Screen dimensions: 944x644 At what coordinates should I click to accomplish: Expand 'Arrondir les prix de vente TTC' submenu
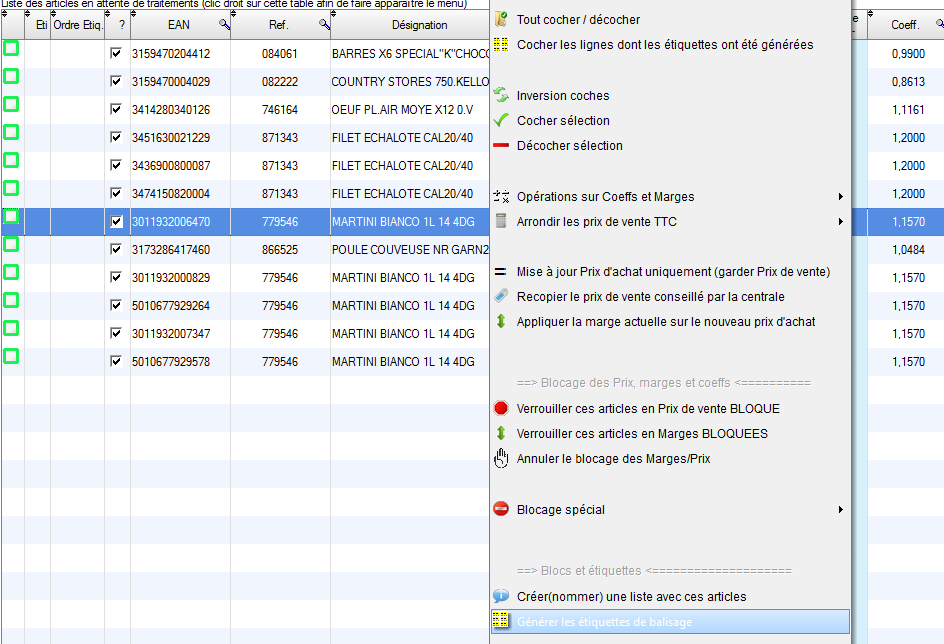point(840,221)
